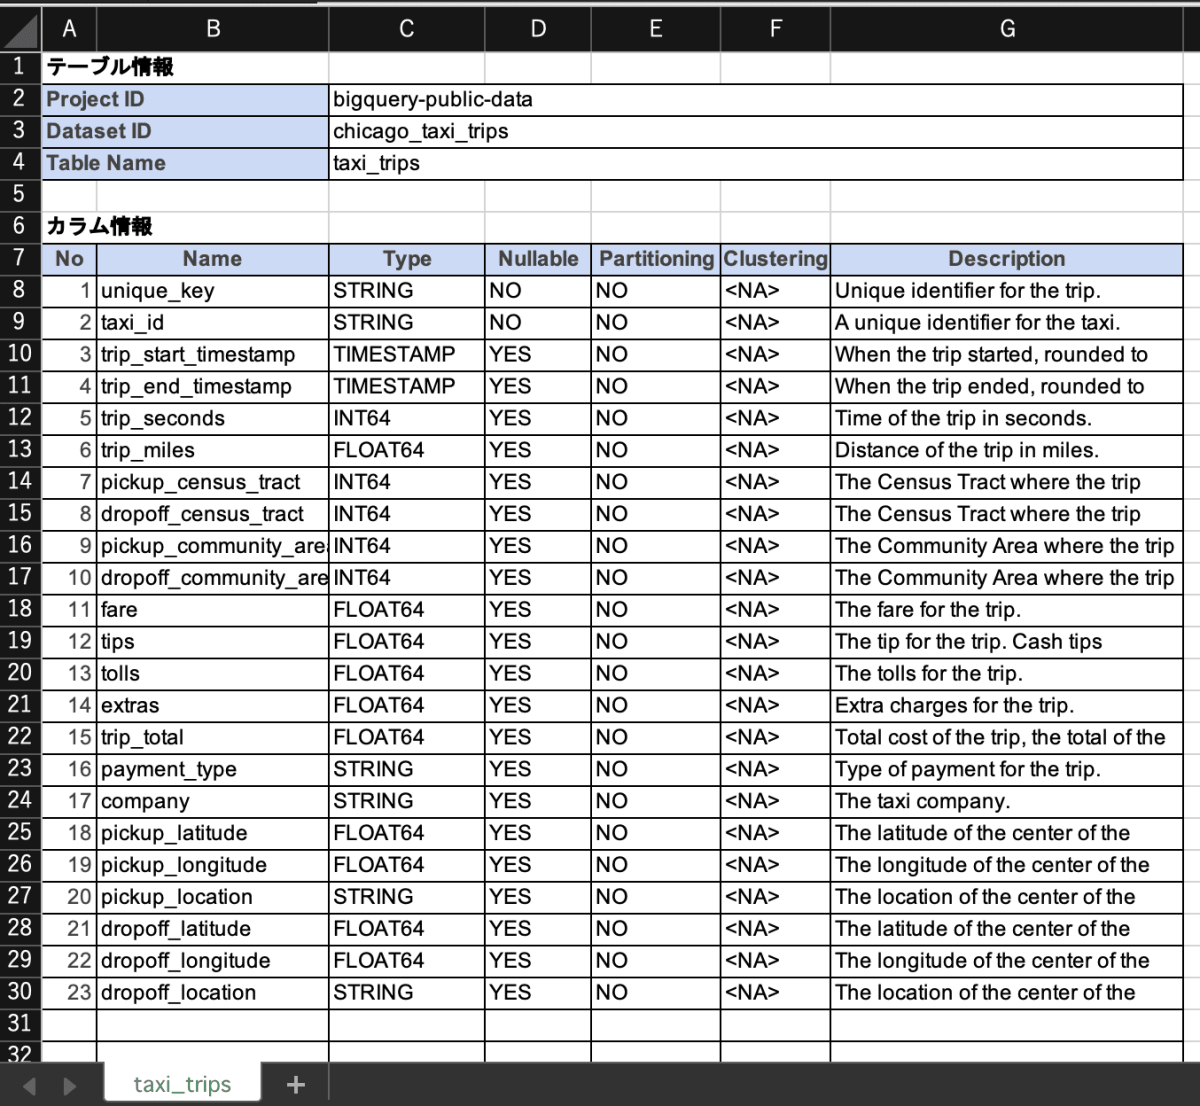Select column D header

(538, 29)
